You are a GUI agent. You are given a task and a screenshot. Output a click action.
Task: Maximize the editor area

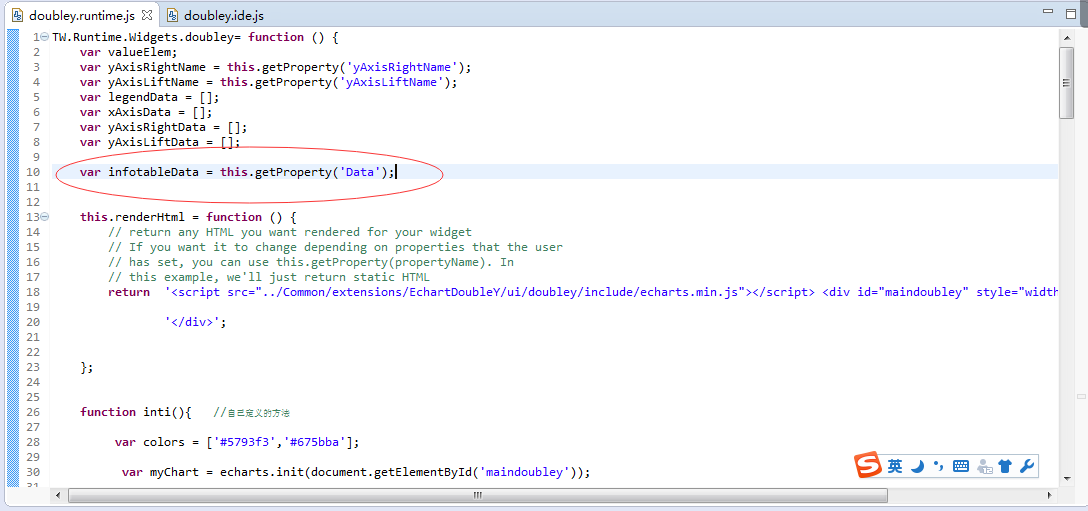point(1073,12)
